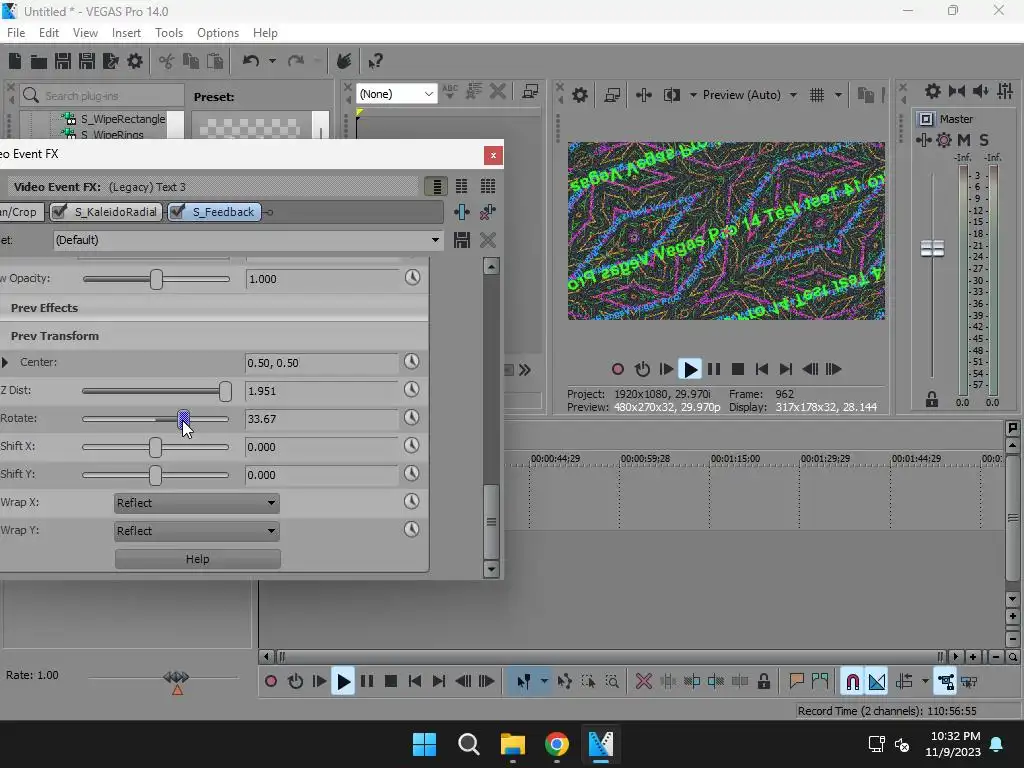Toggle split screen view icon in preview
Image resolution: width=1024 pixels, height=768 pixels.
671,95
